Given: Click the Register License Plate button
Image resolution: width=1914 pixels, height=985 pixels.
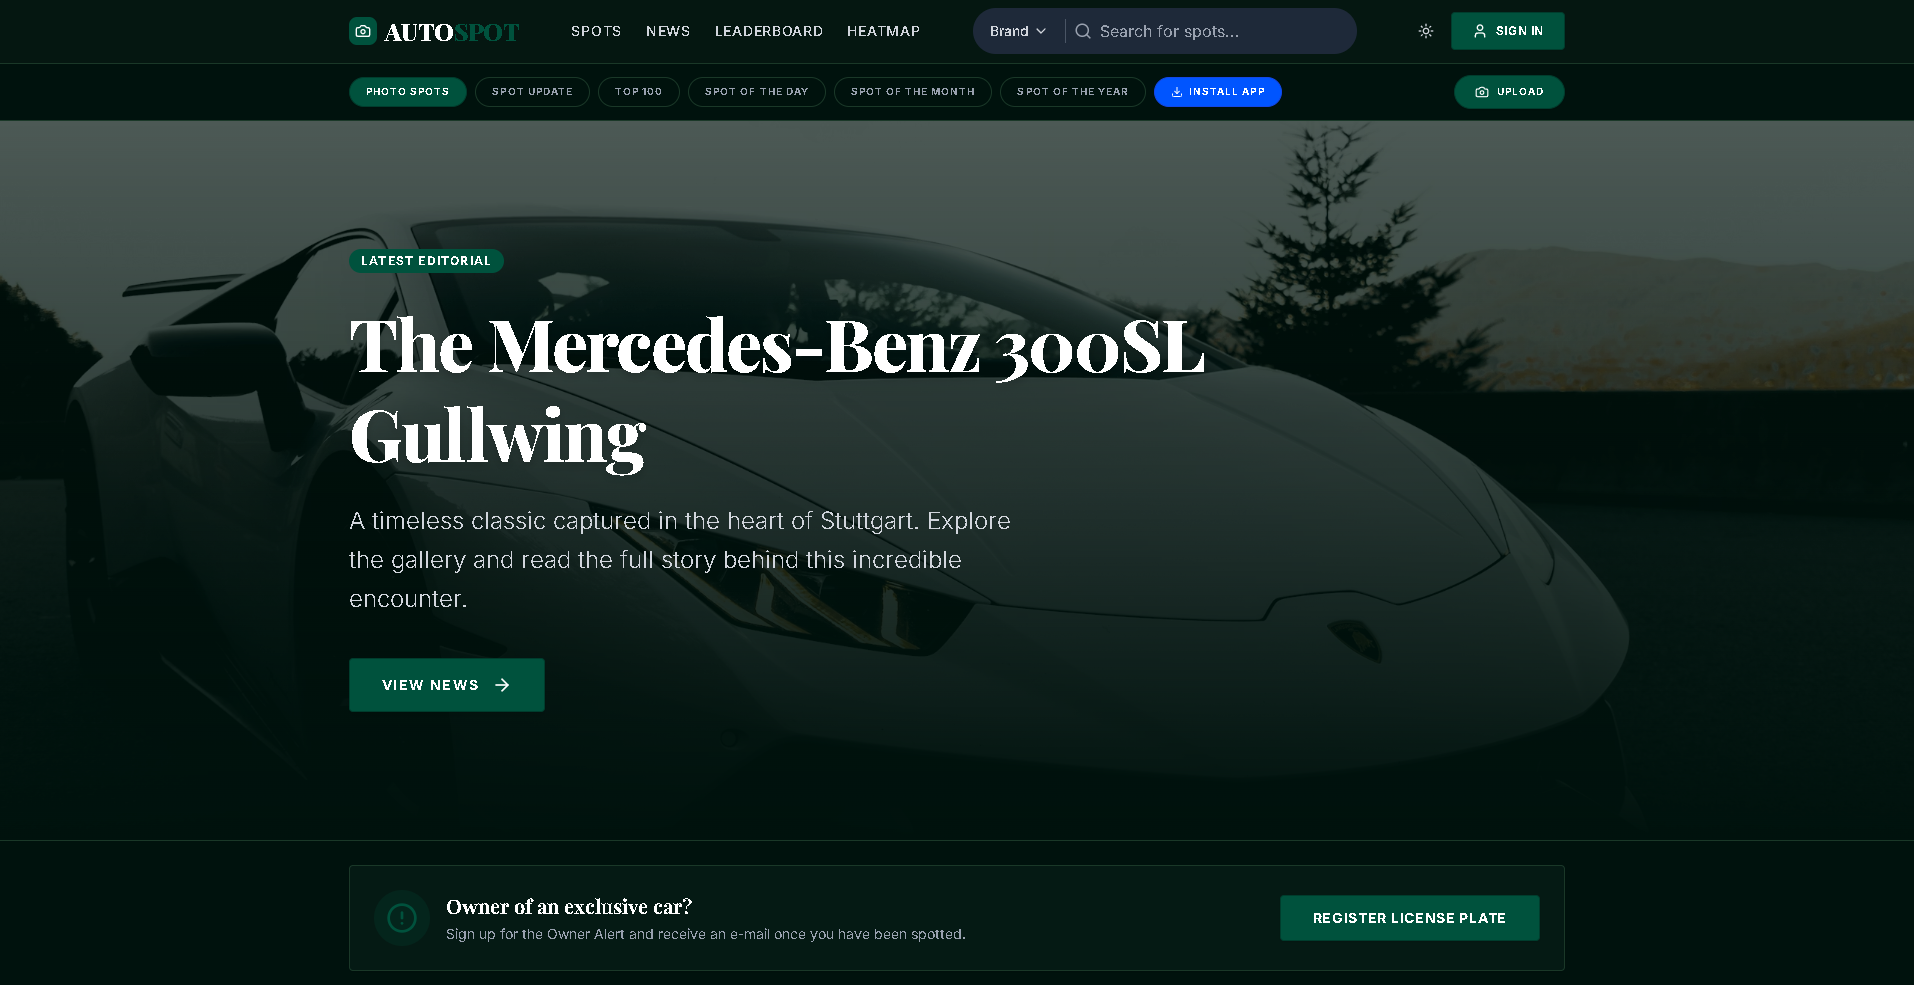Looking at the screenshot, I should point(1410,918).
